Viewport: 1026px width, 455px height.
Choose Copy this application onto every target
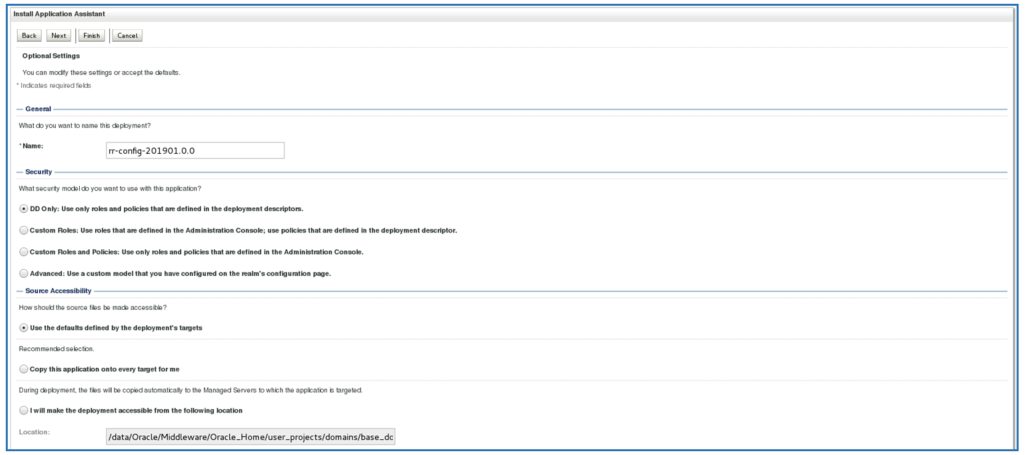coord(24,369)
